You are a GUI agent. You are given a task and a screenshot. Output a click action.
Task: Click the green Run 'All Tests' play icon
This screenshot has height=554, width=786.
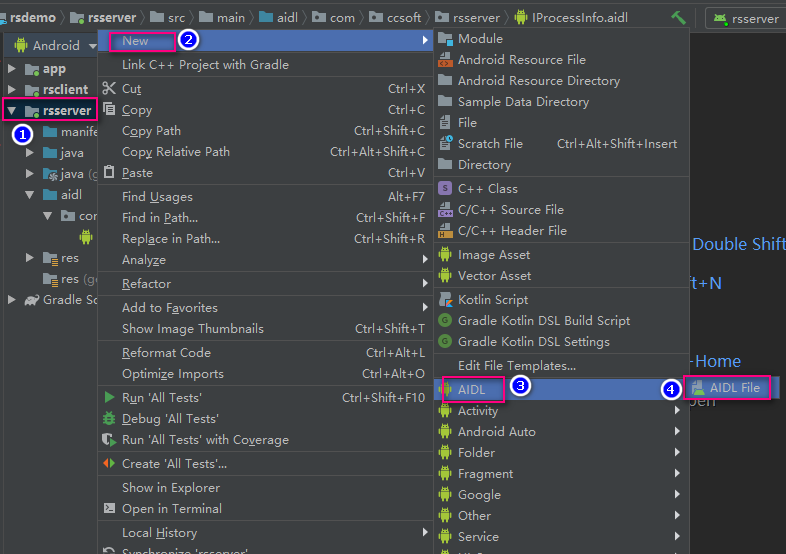109,397
